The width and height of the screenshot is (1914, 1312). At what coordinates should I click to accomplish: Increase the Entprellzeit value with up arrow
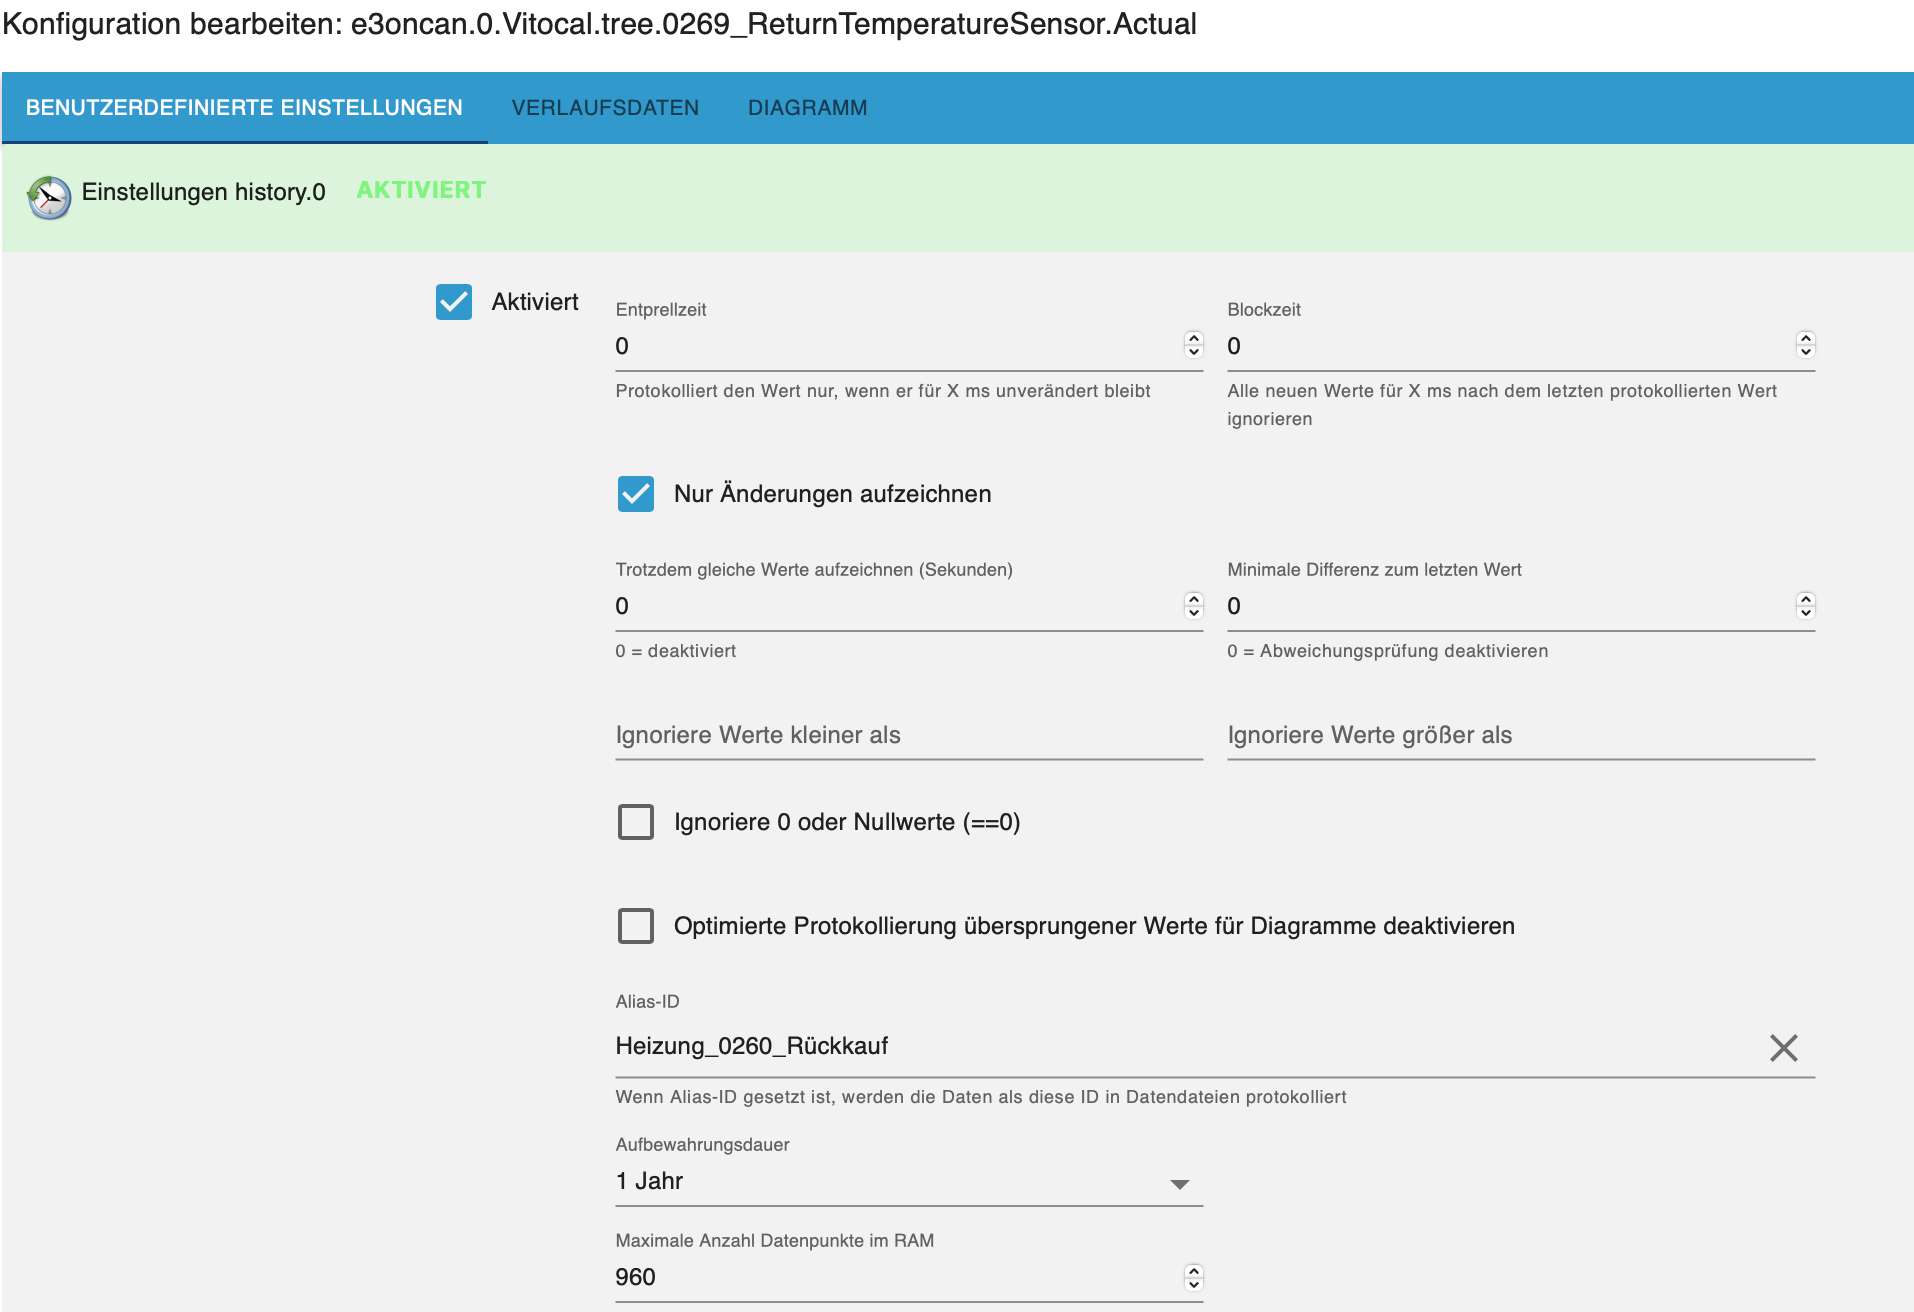1194,338
